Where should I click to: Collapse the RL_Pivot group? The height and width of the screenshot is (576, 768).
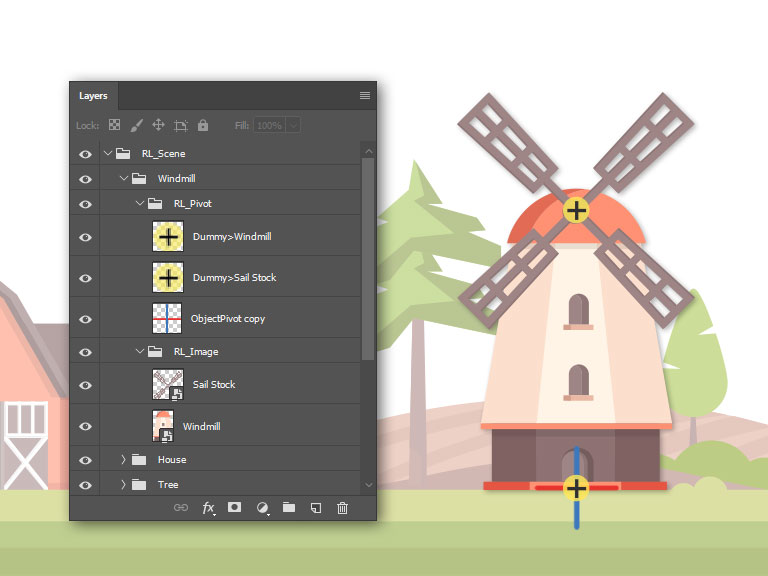pos(140,204)
